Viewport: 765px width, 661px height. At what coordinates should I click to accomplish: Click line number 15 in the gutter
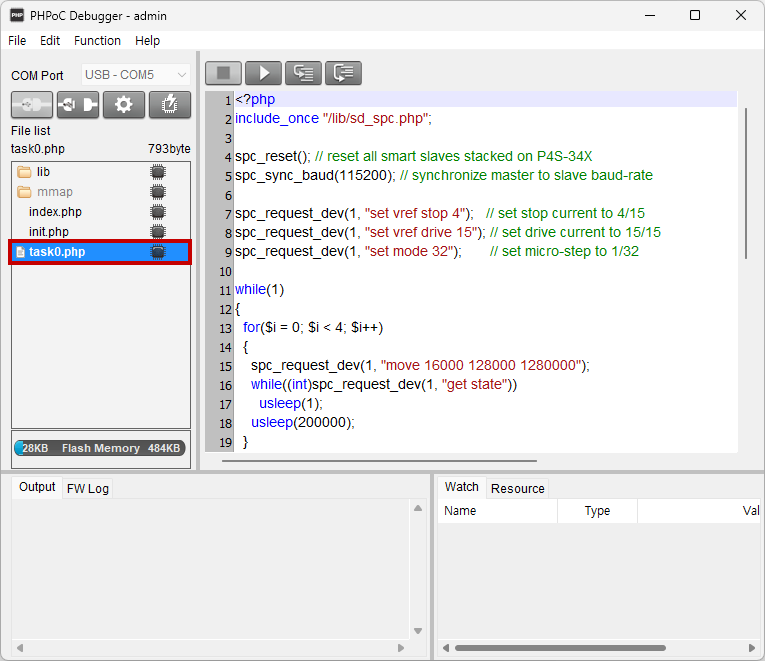tap(225, 367)
